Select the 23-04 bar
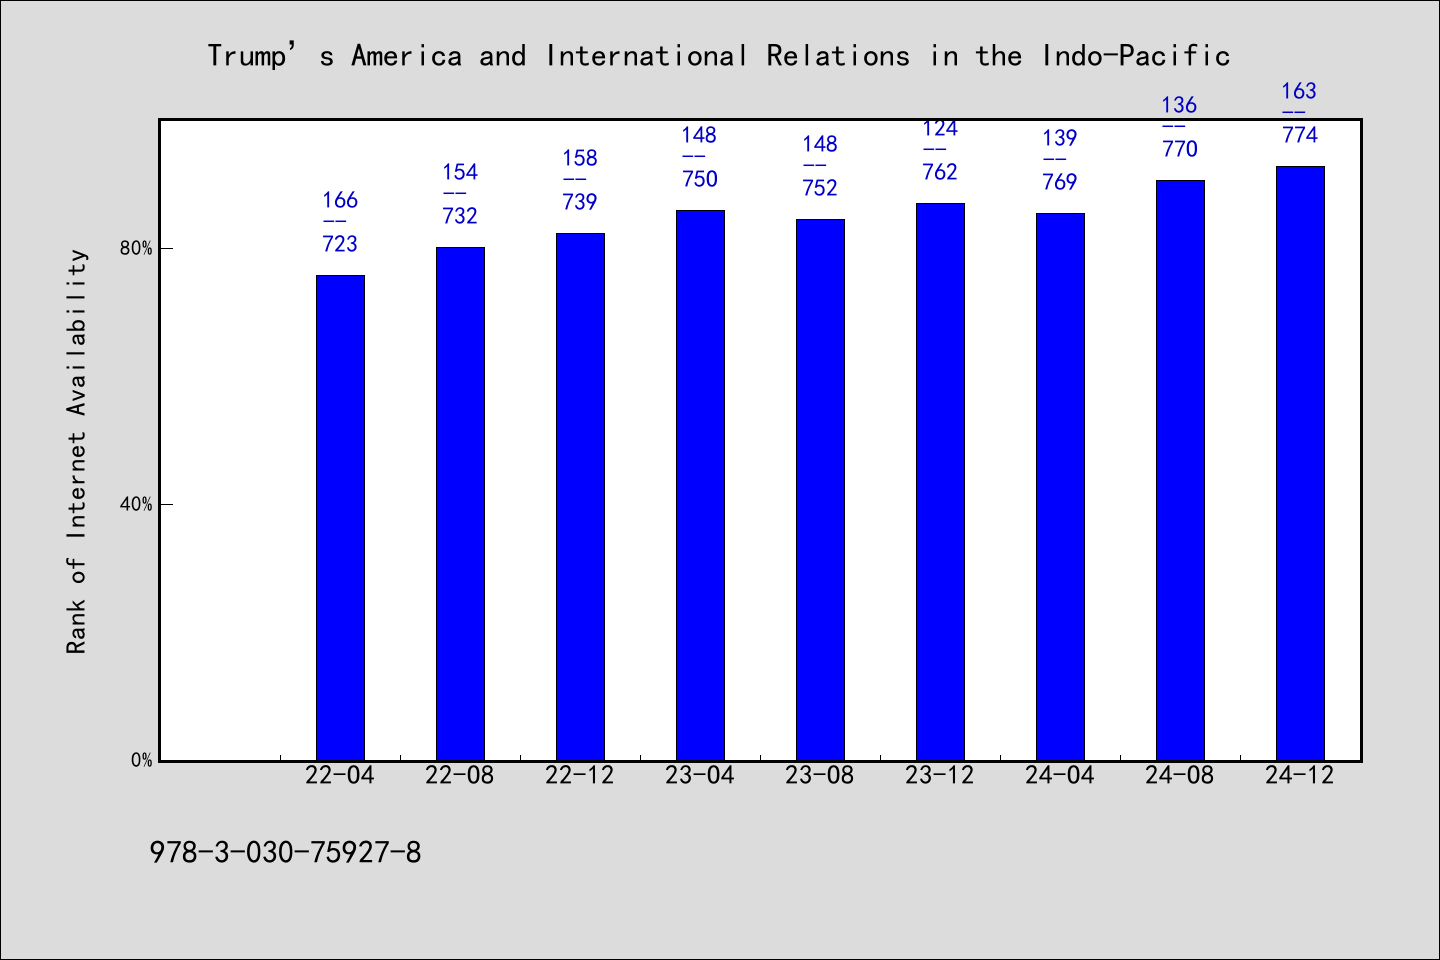 click(x=700, y=485)
